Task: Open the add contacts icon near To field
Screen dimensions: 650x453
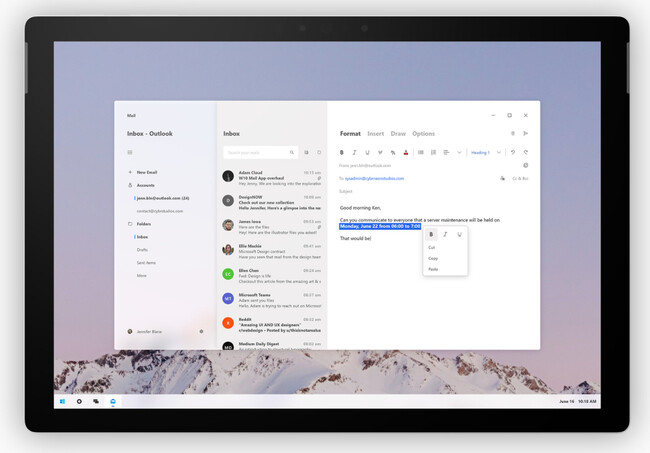Action: [502, 178]
